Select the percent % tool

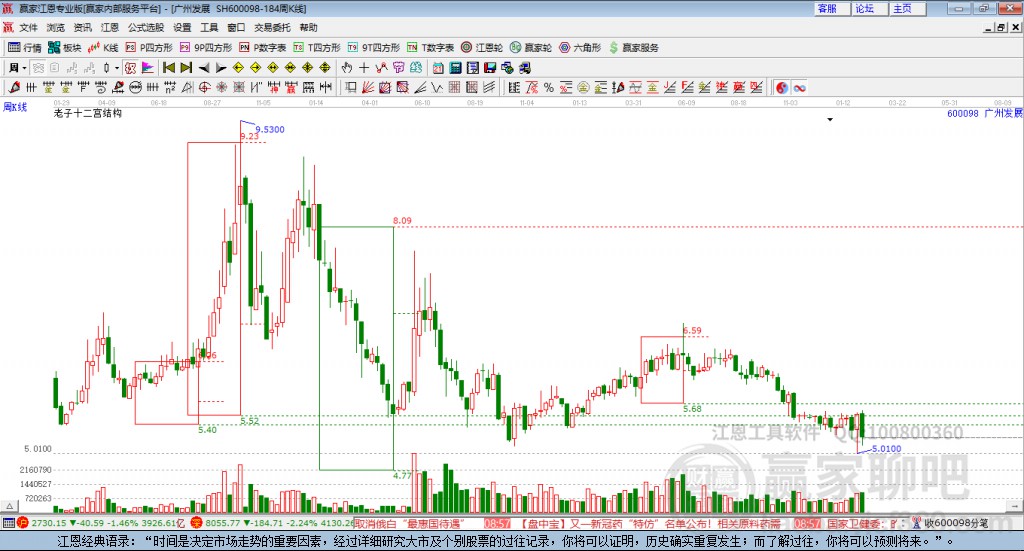(549, 87)
